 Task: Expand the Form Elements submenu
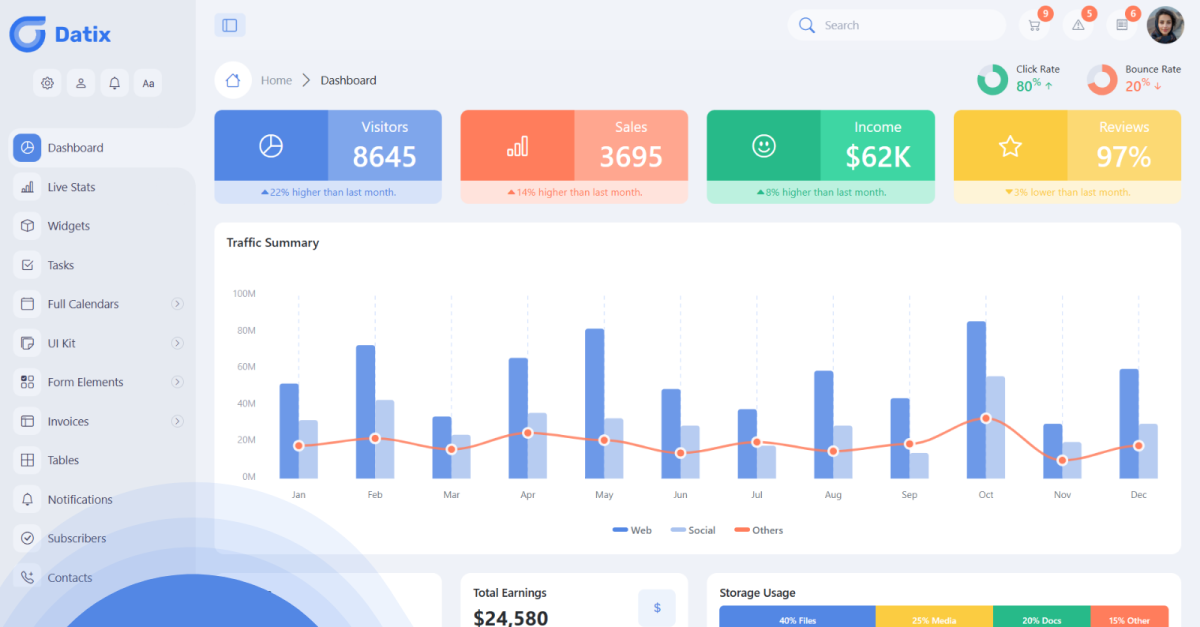click(177, 382)
